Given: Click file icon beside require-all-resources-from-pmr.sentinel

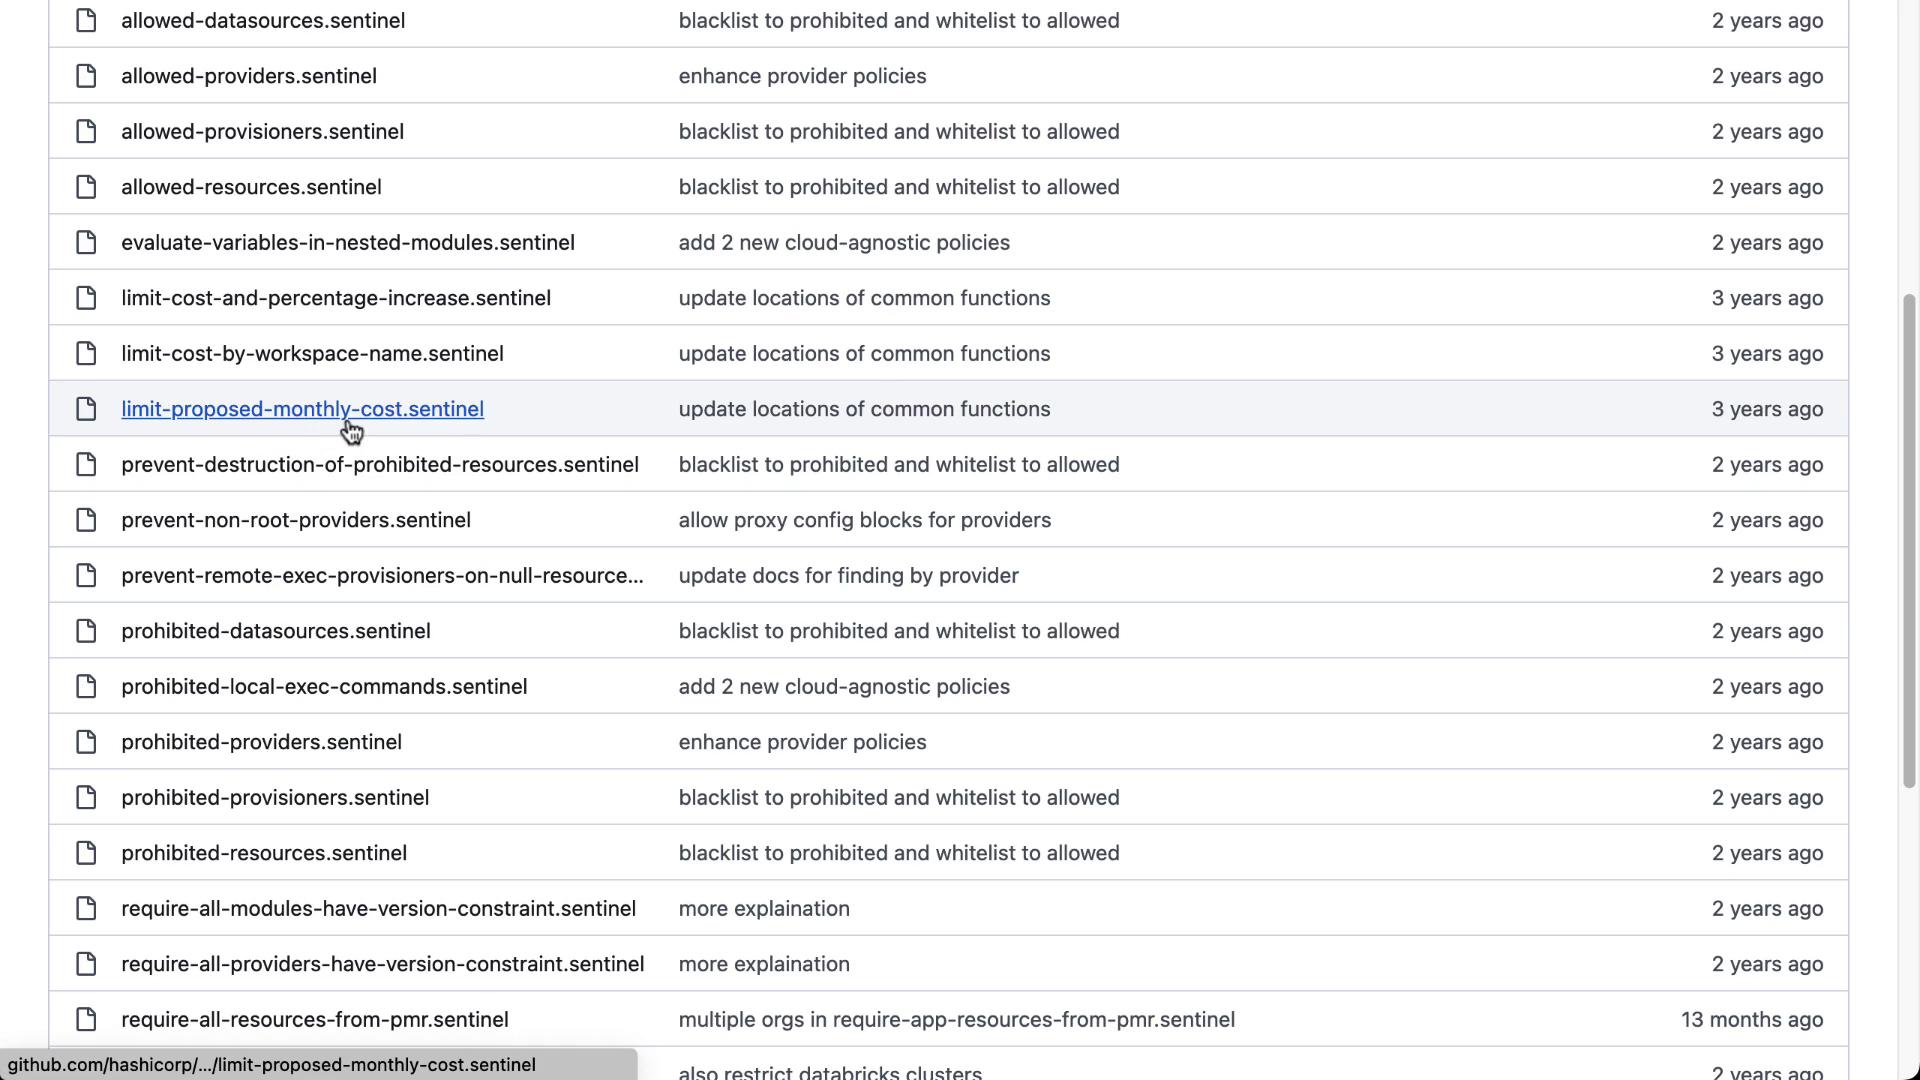Looking at the screenshot, I should (x=86, y=1019).
